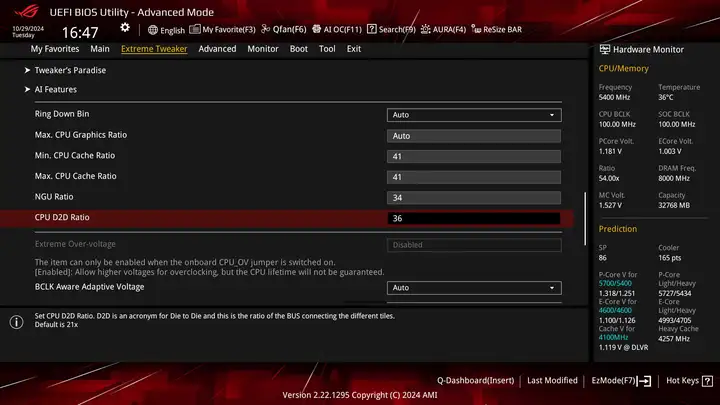720x405 pixels.
Task: Open My Favorite(F3) folder icon
Action: point(195,29)
